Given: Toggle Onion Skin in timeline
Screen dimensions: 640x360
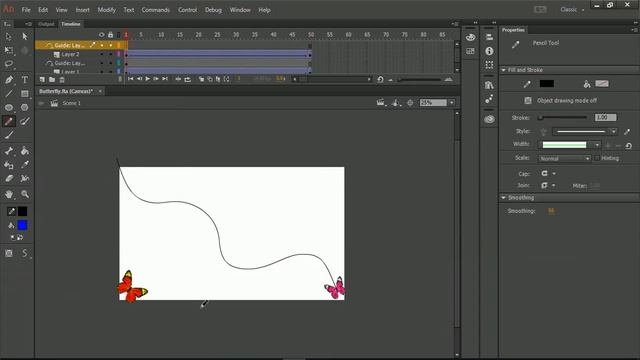Looking at the screenshot, I should 201,79.
